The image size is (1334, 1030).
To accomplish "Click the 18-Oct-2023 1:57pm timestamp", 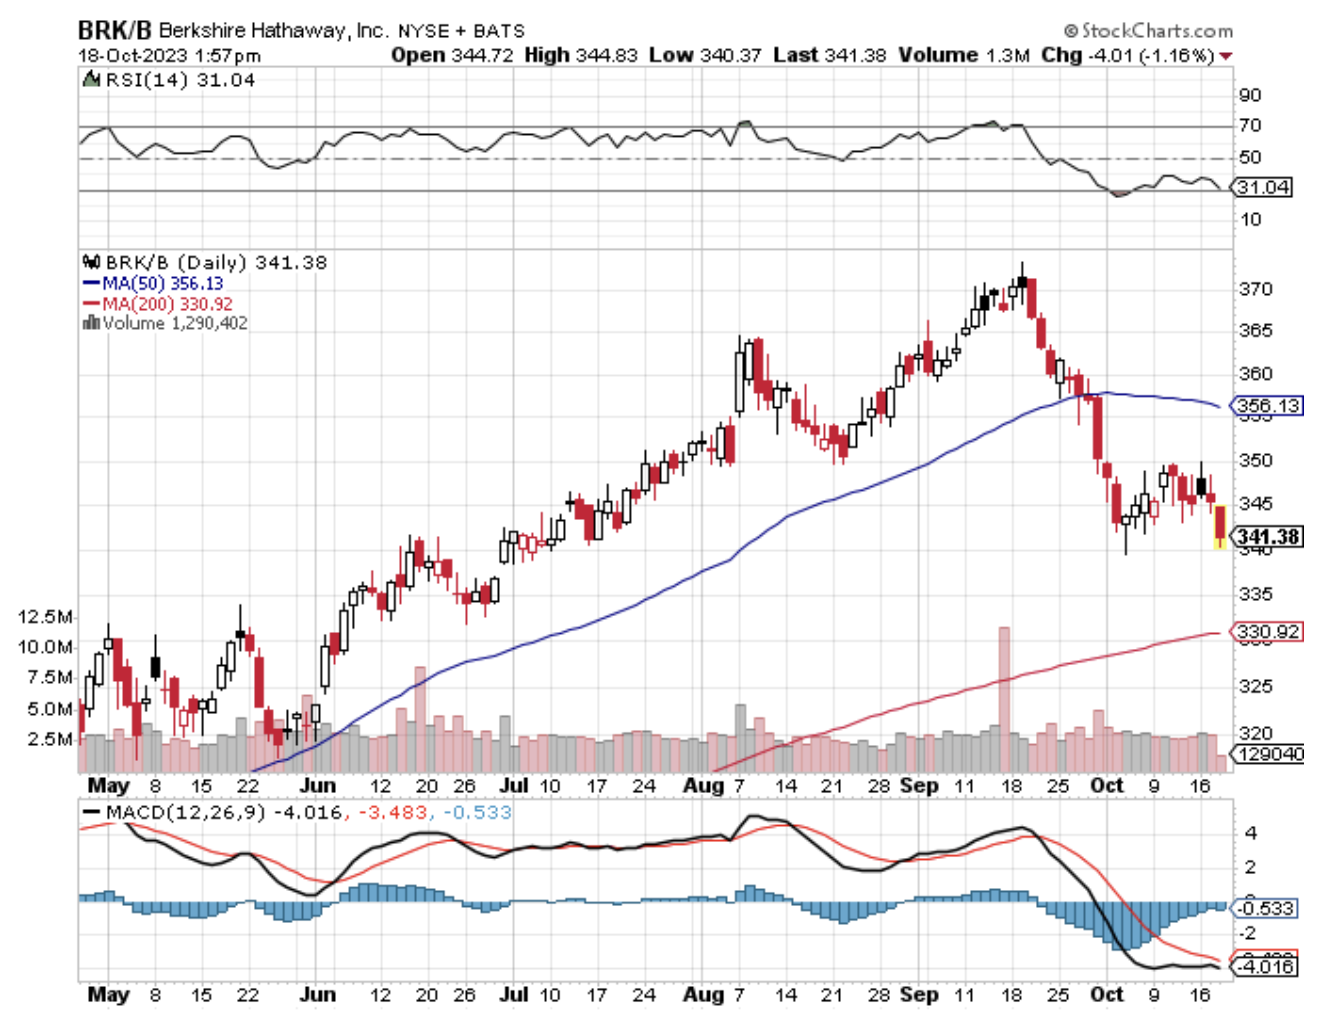I will 169,56.
